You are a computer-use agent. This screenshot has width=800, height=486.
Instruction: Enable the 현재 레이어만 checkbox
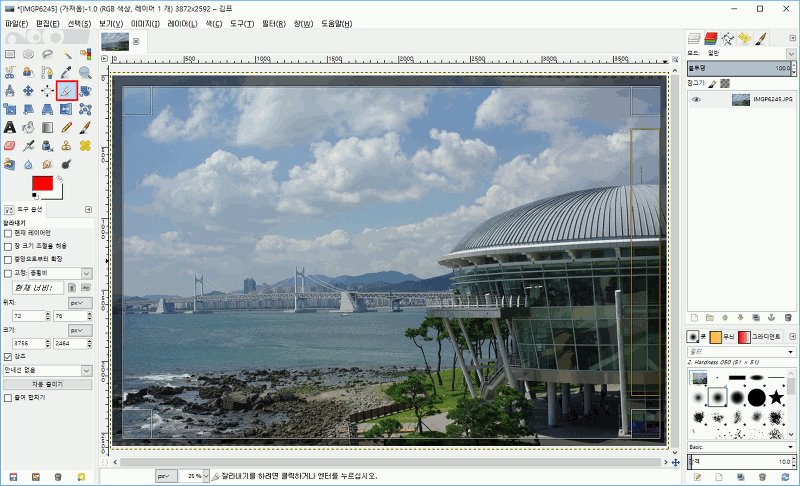(9, 233)
